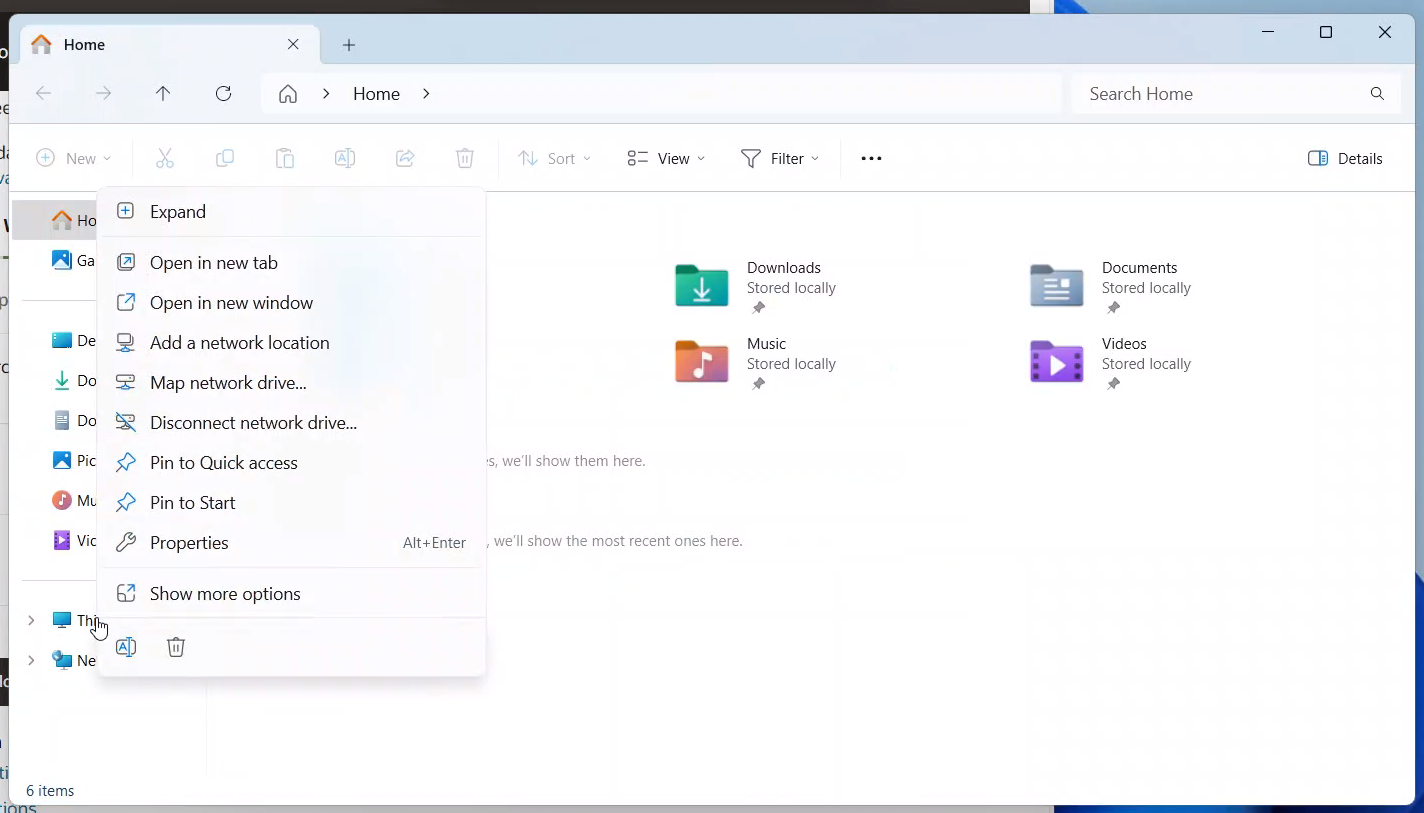Click the Documents name label
This screenshot has width=1424, height=813.
1139,267
